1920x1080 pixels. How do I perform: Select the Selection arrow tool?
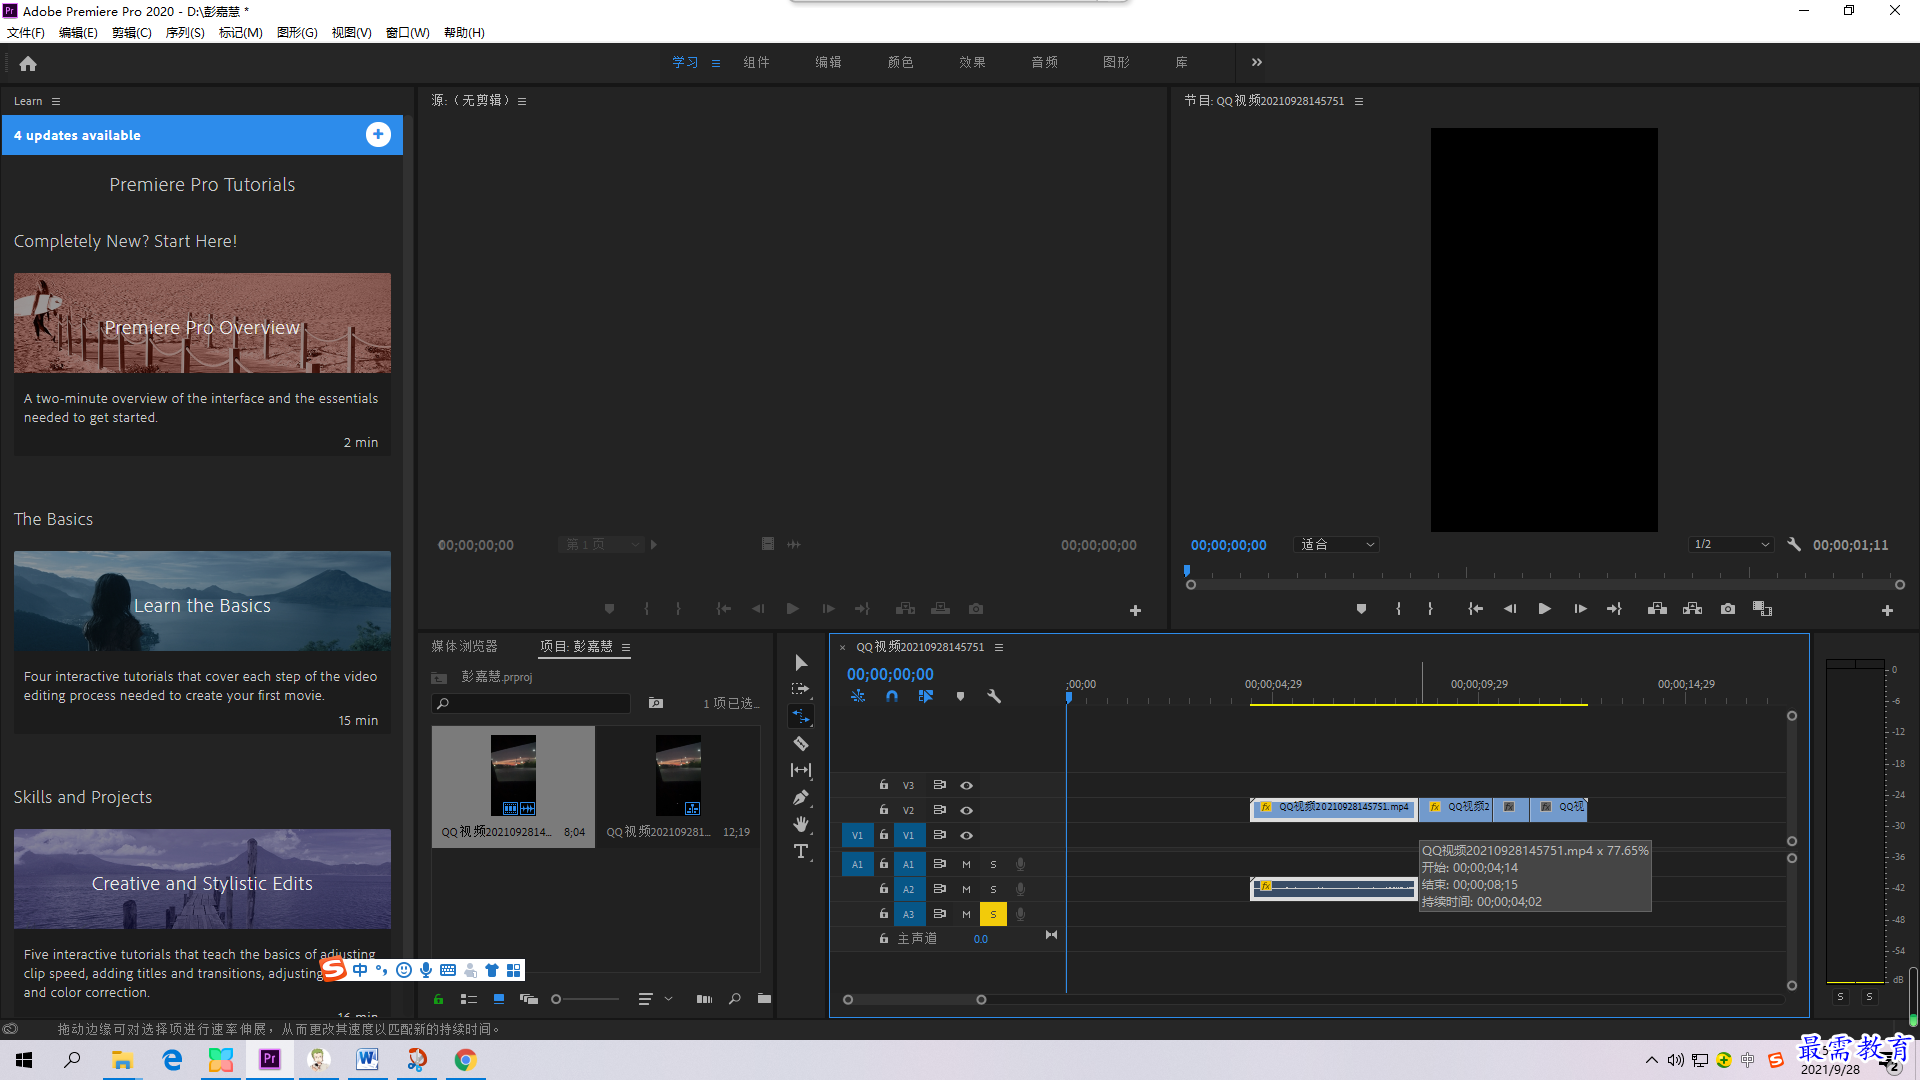click(801, 663)
